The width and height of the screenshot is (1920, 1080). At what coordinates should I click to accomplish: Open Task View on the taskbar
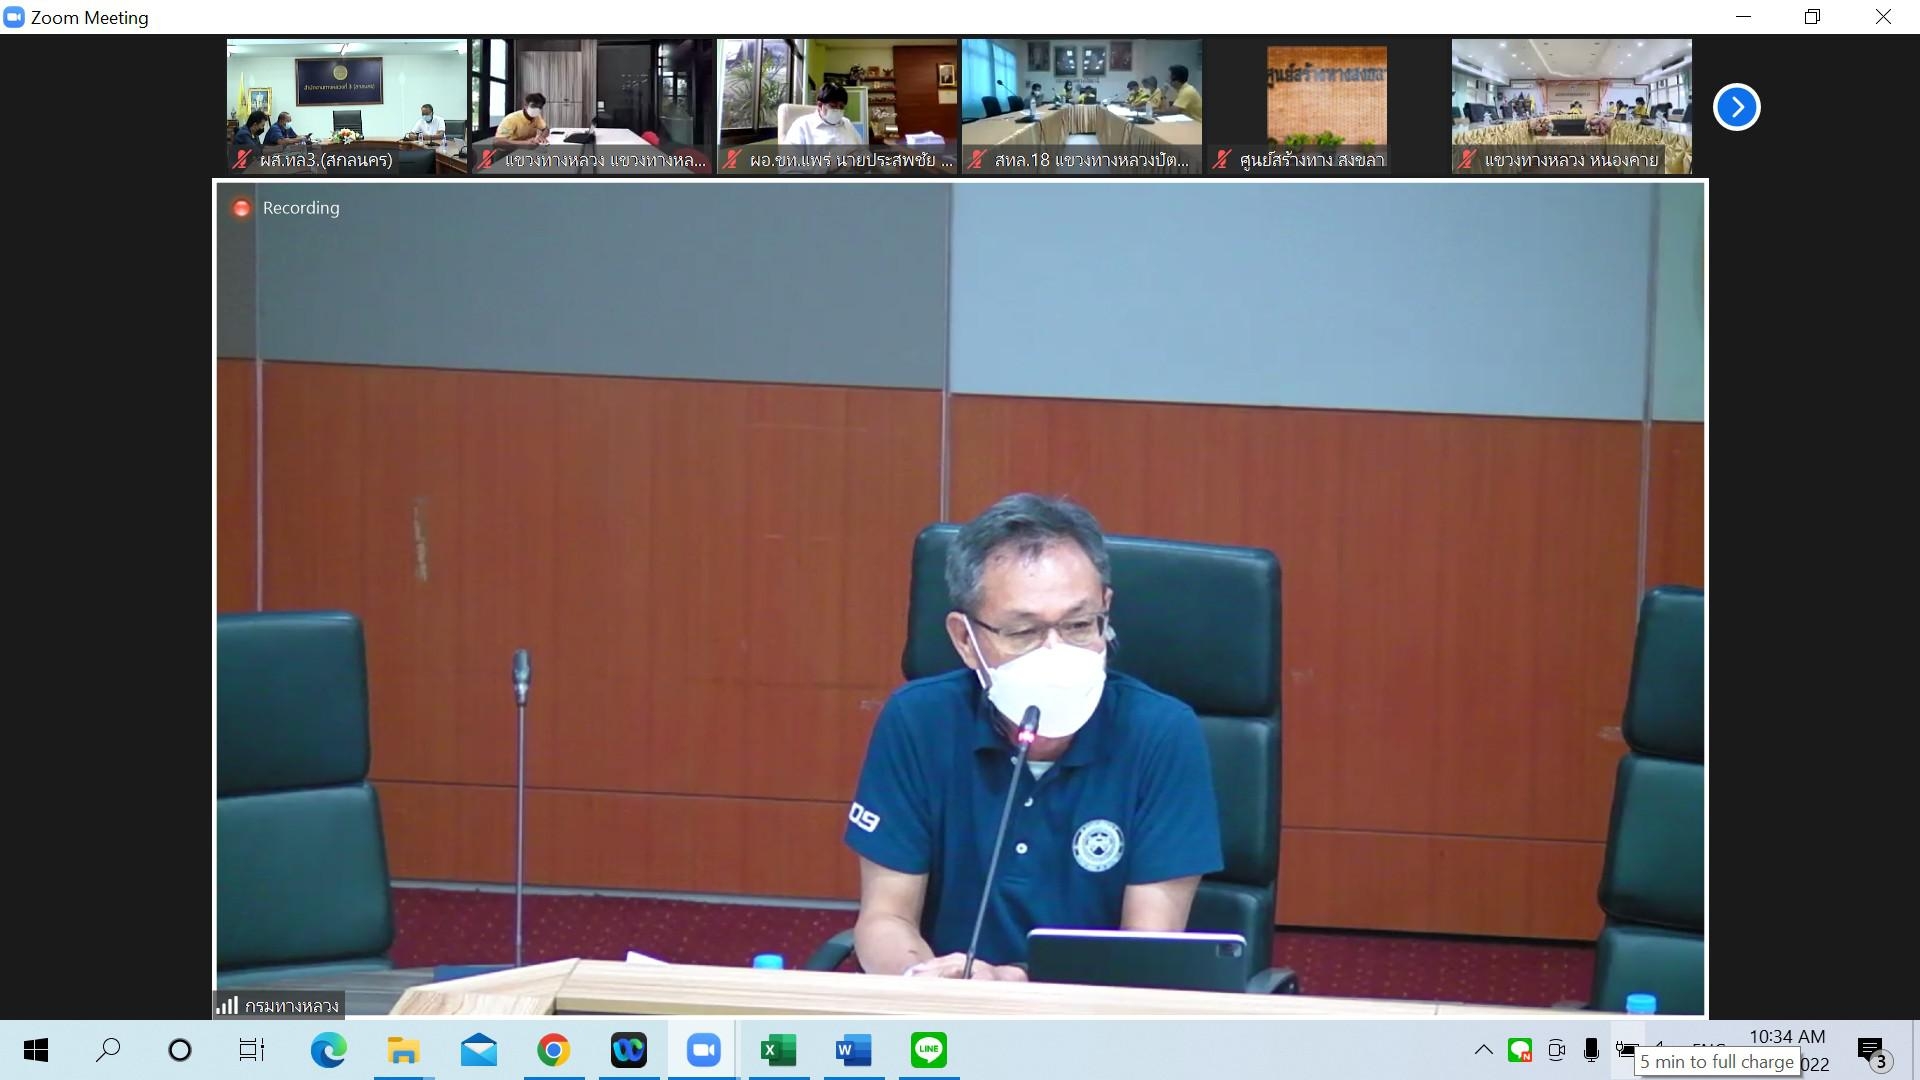click(x=251, y=1050)
